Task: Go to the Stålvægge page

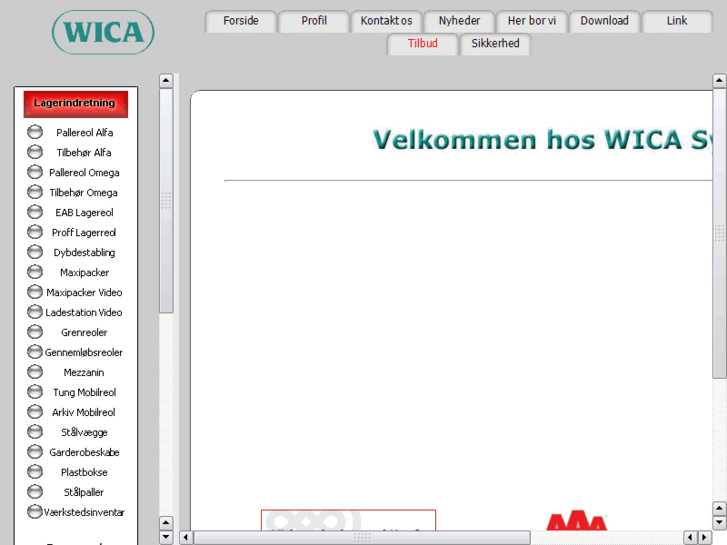Action: point(84,432)
